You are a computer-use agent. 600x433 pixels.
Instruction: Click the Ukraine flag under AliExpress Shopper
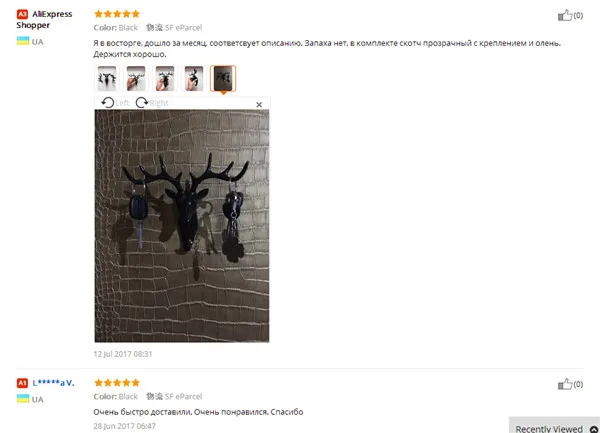[23, 41]
